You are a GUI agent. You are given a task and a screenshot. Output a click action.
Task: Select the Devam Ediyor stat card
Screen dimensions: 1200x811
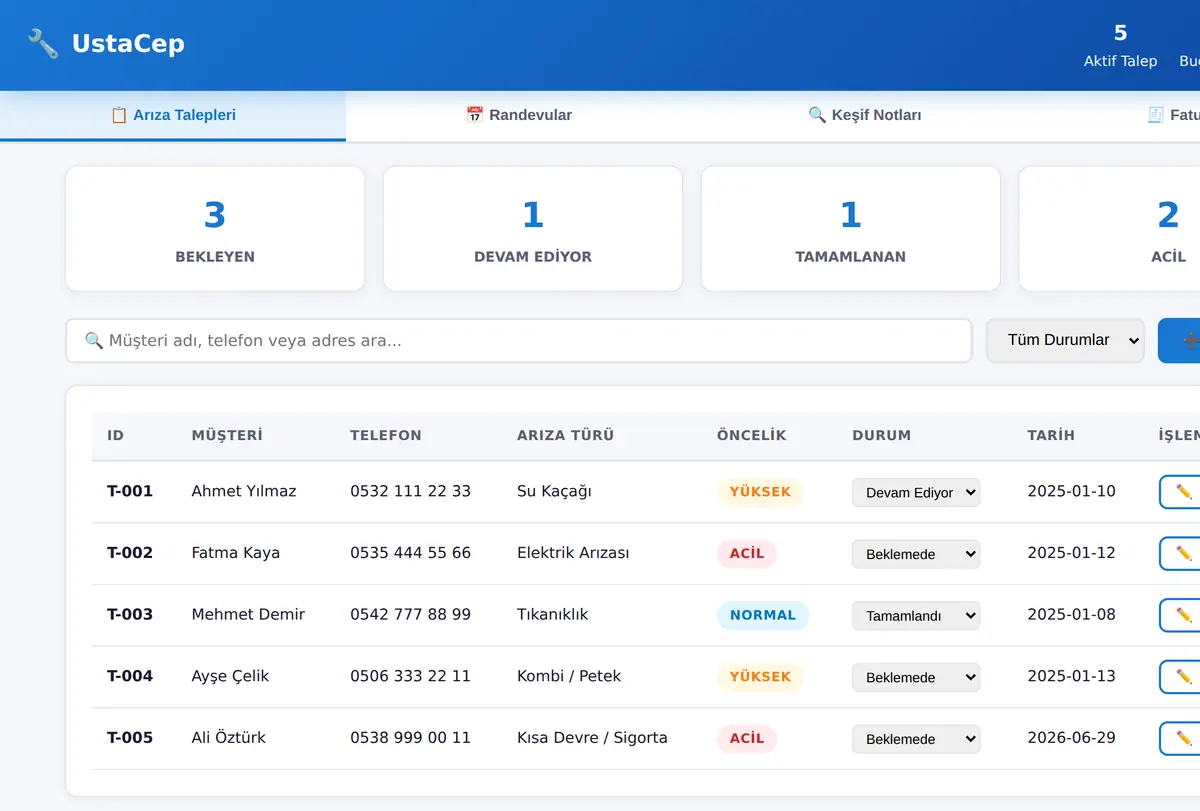click(x=533, y=229)
